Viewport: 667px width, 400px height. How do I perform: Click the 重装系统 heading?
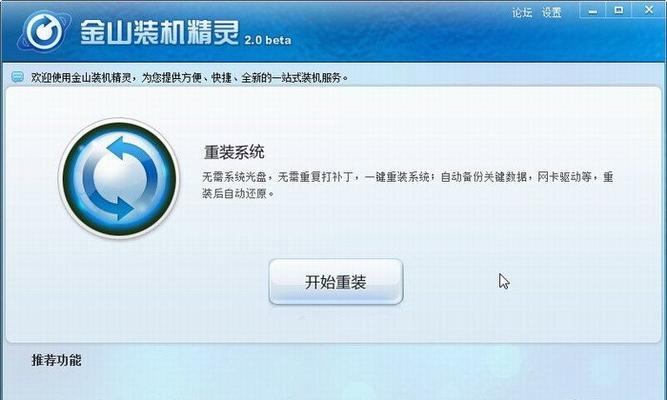click(234, 152)
